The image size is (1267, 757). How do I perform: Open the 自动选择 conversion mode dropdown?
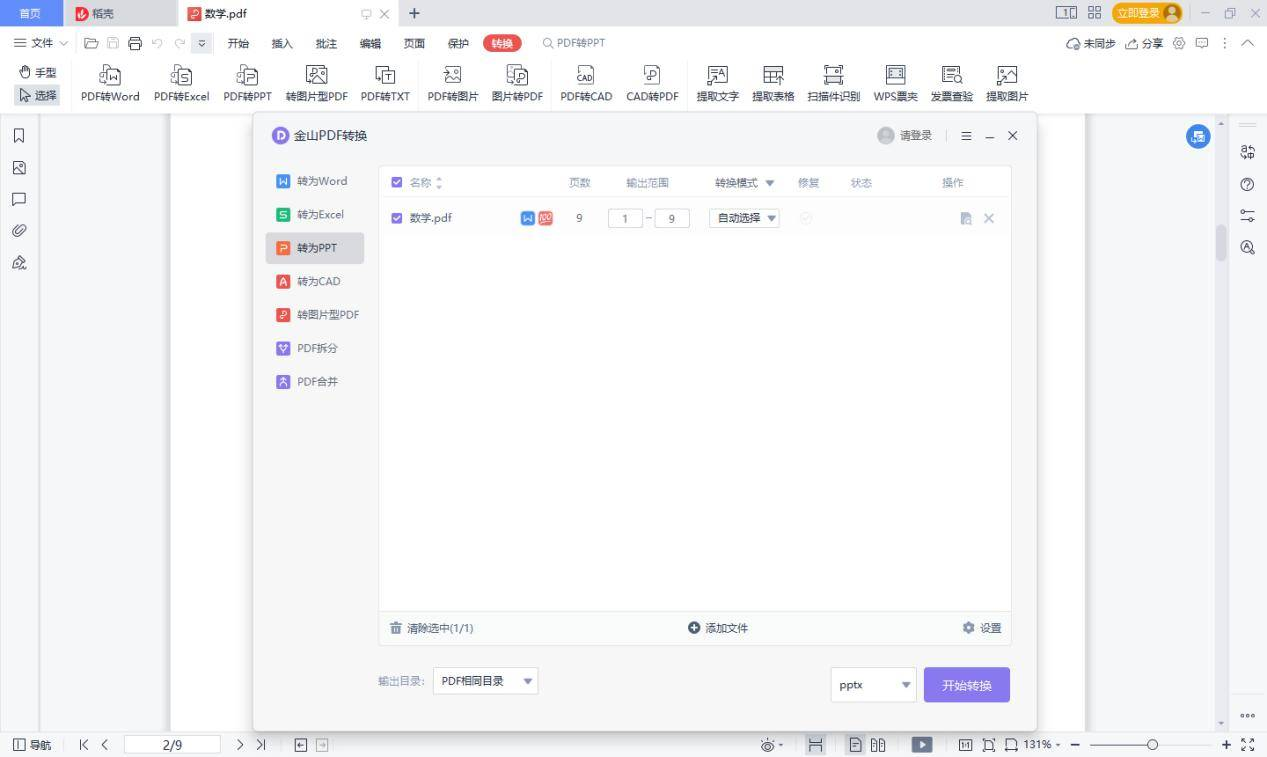(744, 217)
